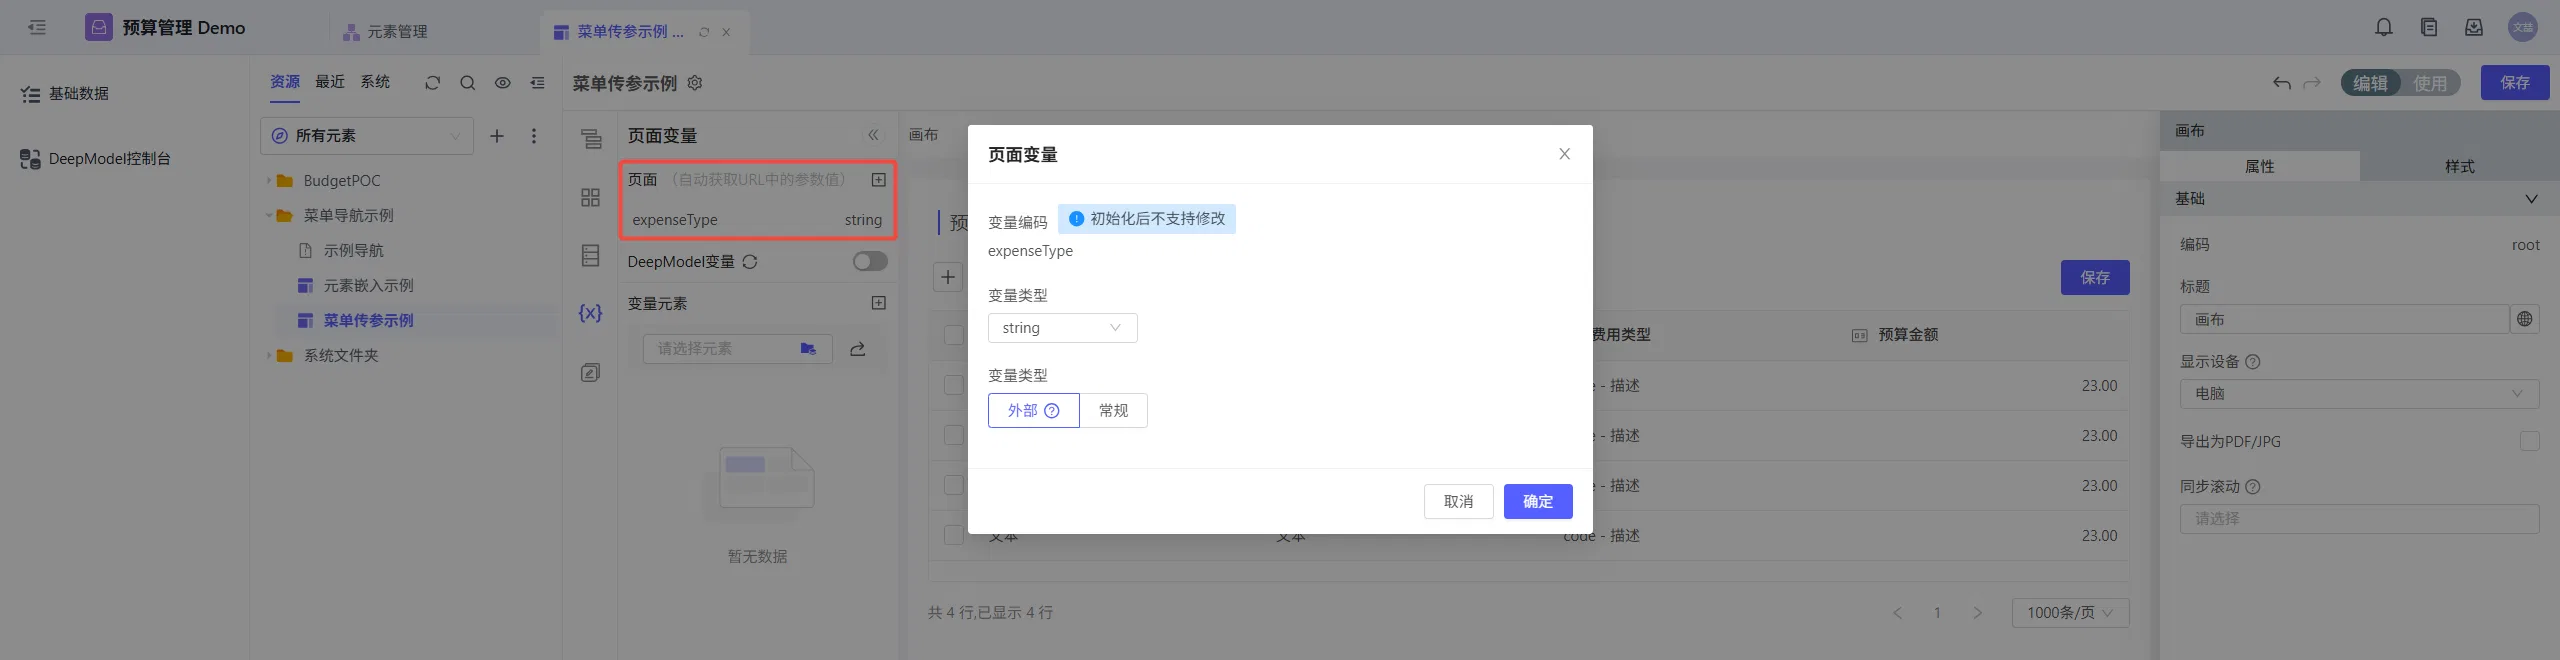Open the 所有元素 filter dropdown
This screenshot has width=2560, height=660.
pyautogui.click(x=367, y=136)
